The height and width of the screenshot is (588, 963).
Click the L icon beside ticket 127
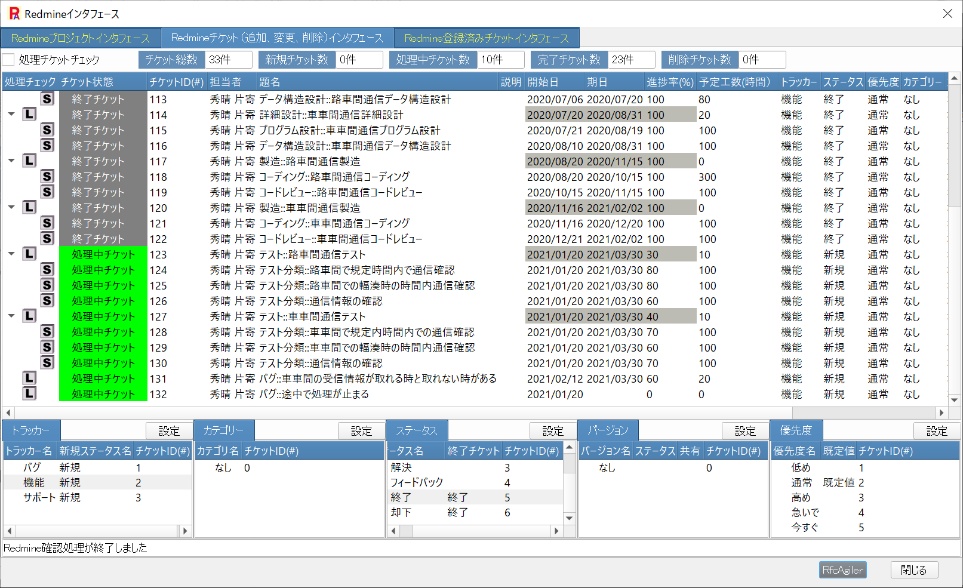[x=29, y=316]
